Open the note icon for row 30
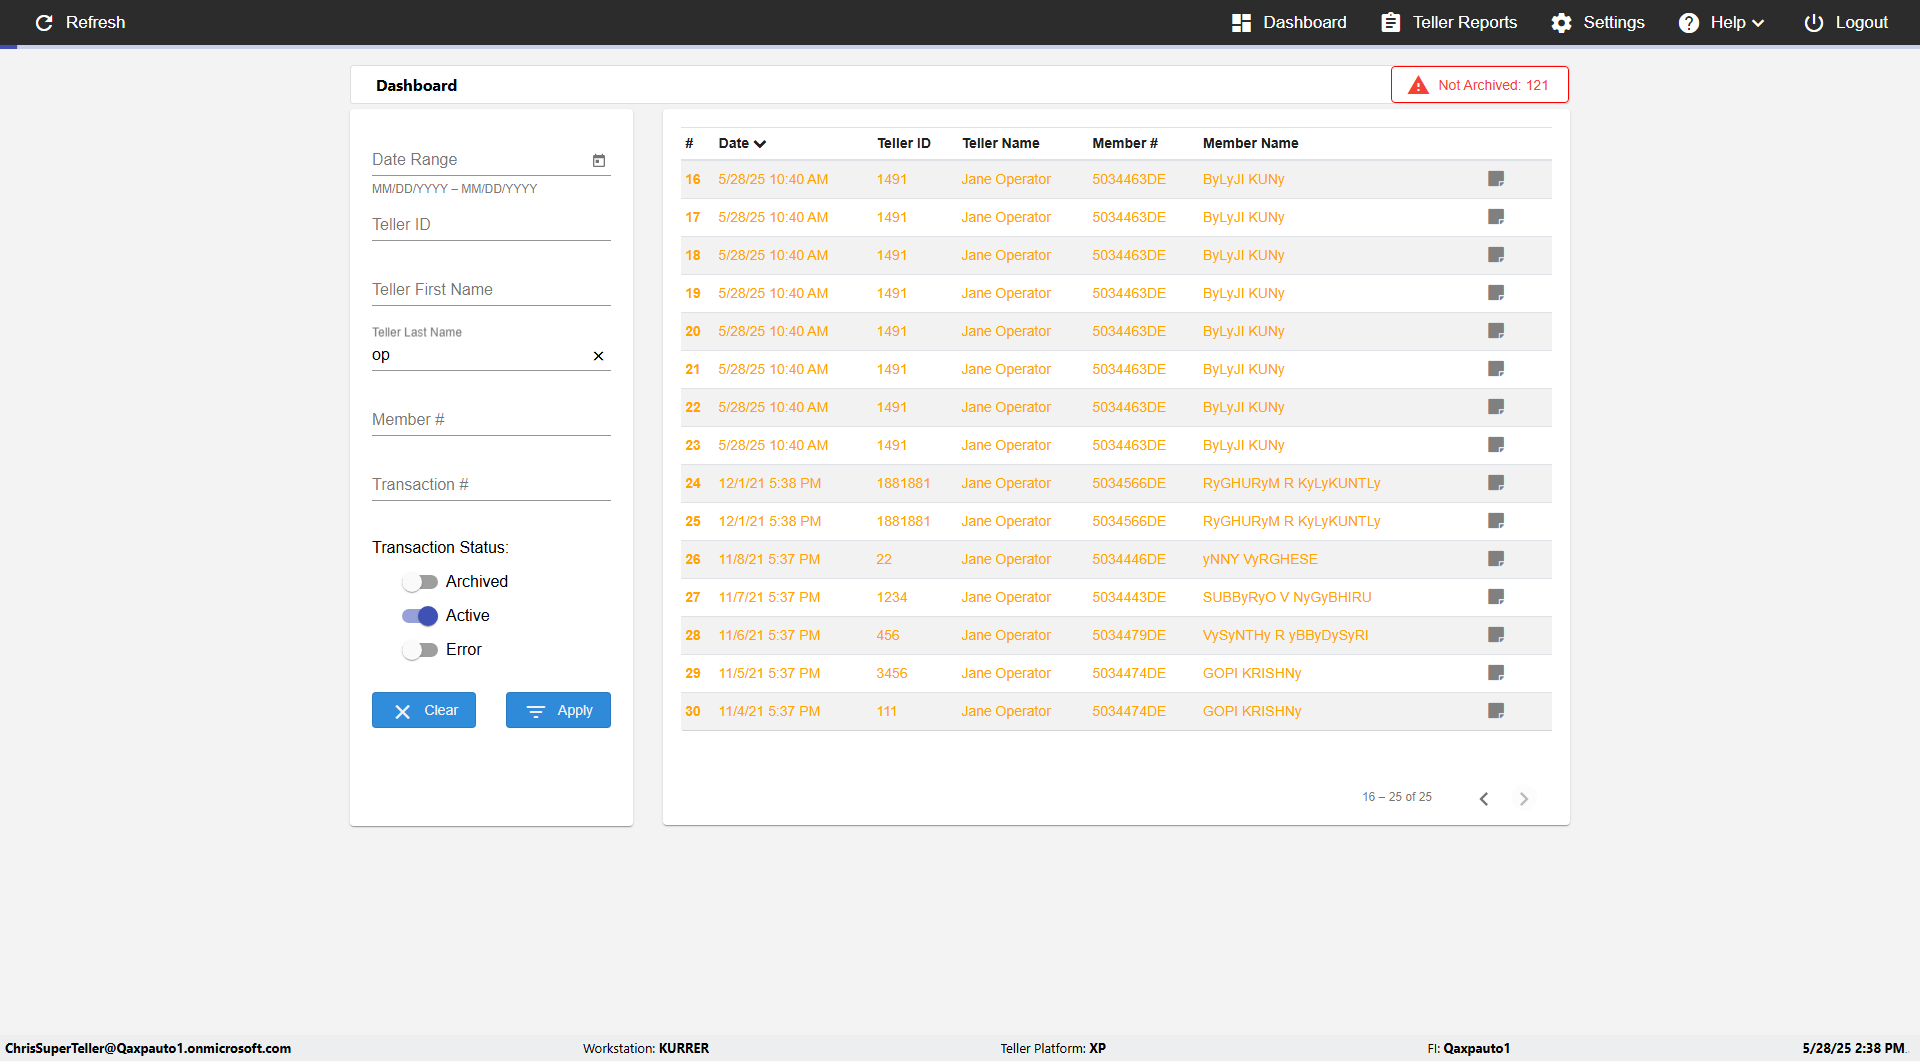Viewport: 1920px width, 1061px height. point(1496,711)
